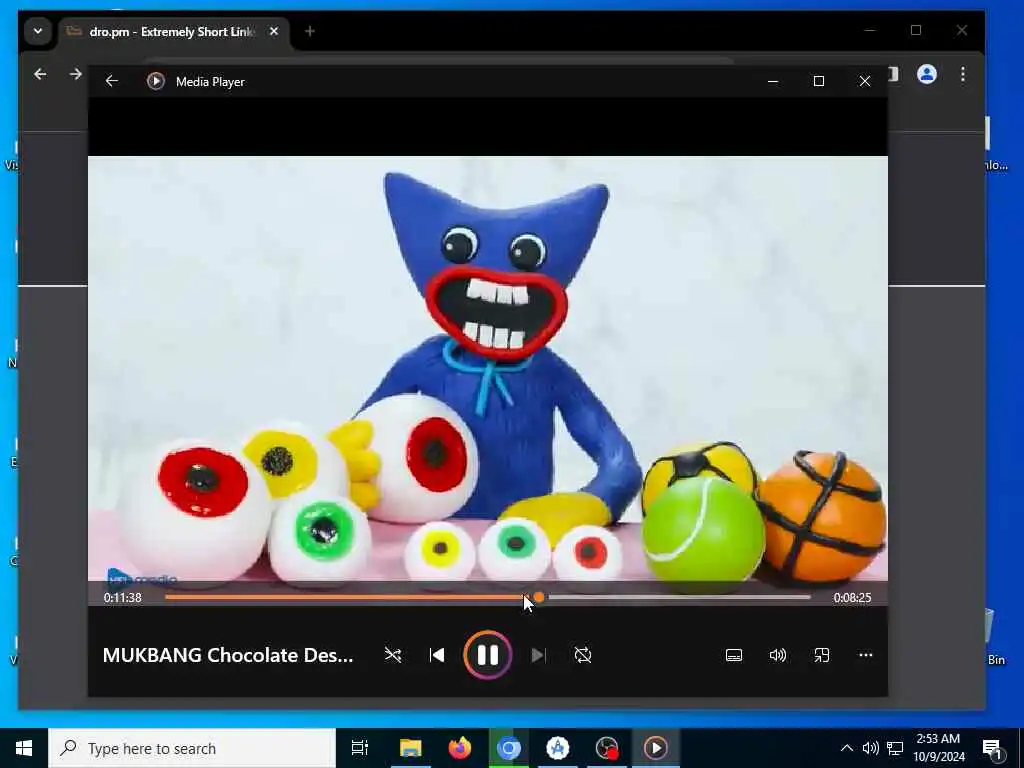Open the Windows notification center

click(x=992, y=748)
